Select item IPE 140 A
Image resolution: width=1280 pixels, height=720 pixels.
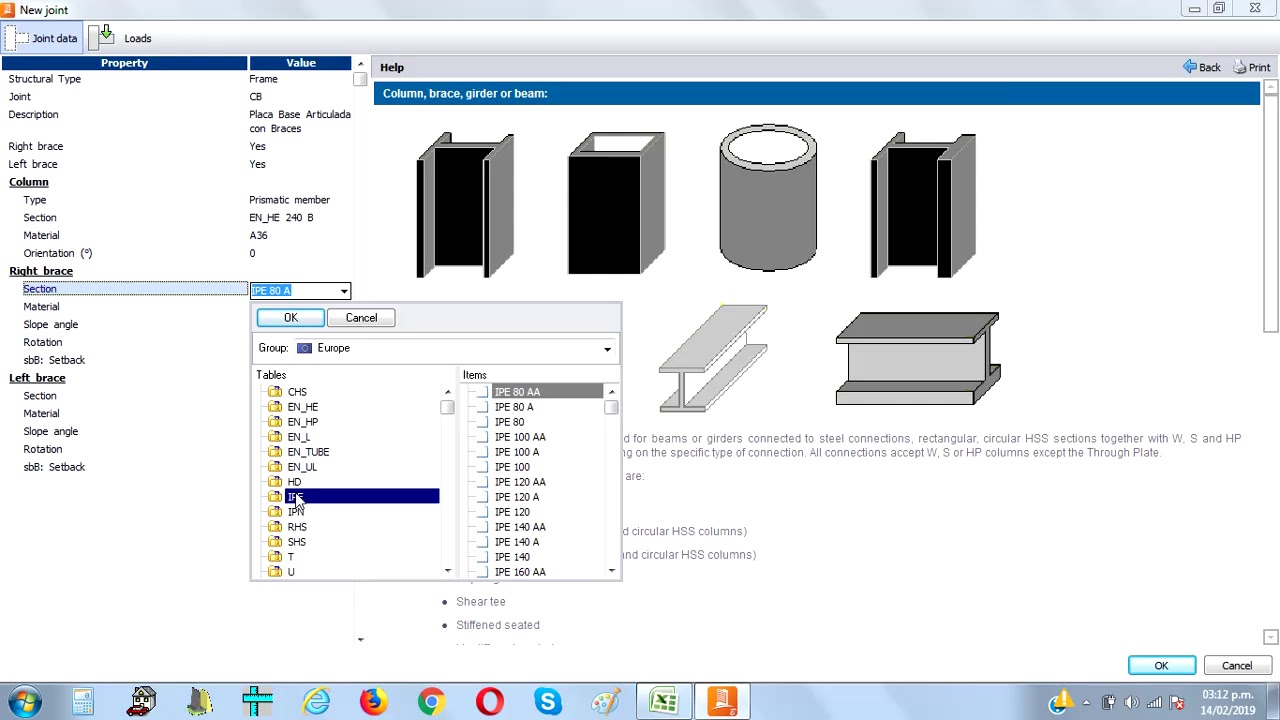tap(517, 542)
